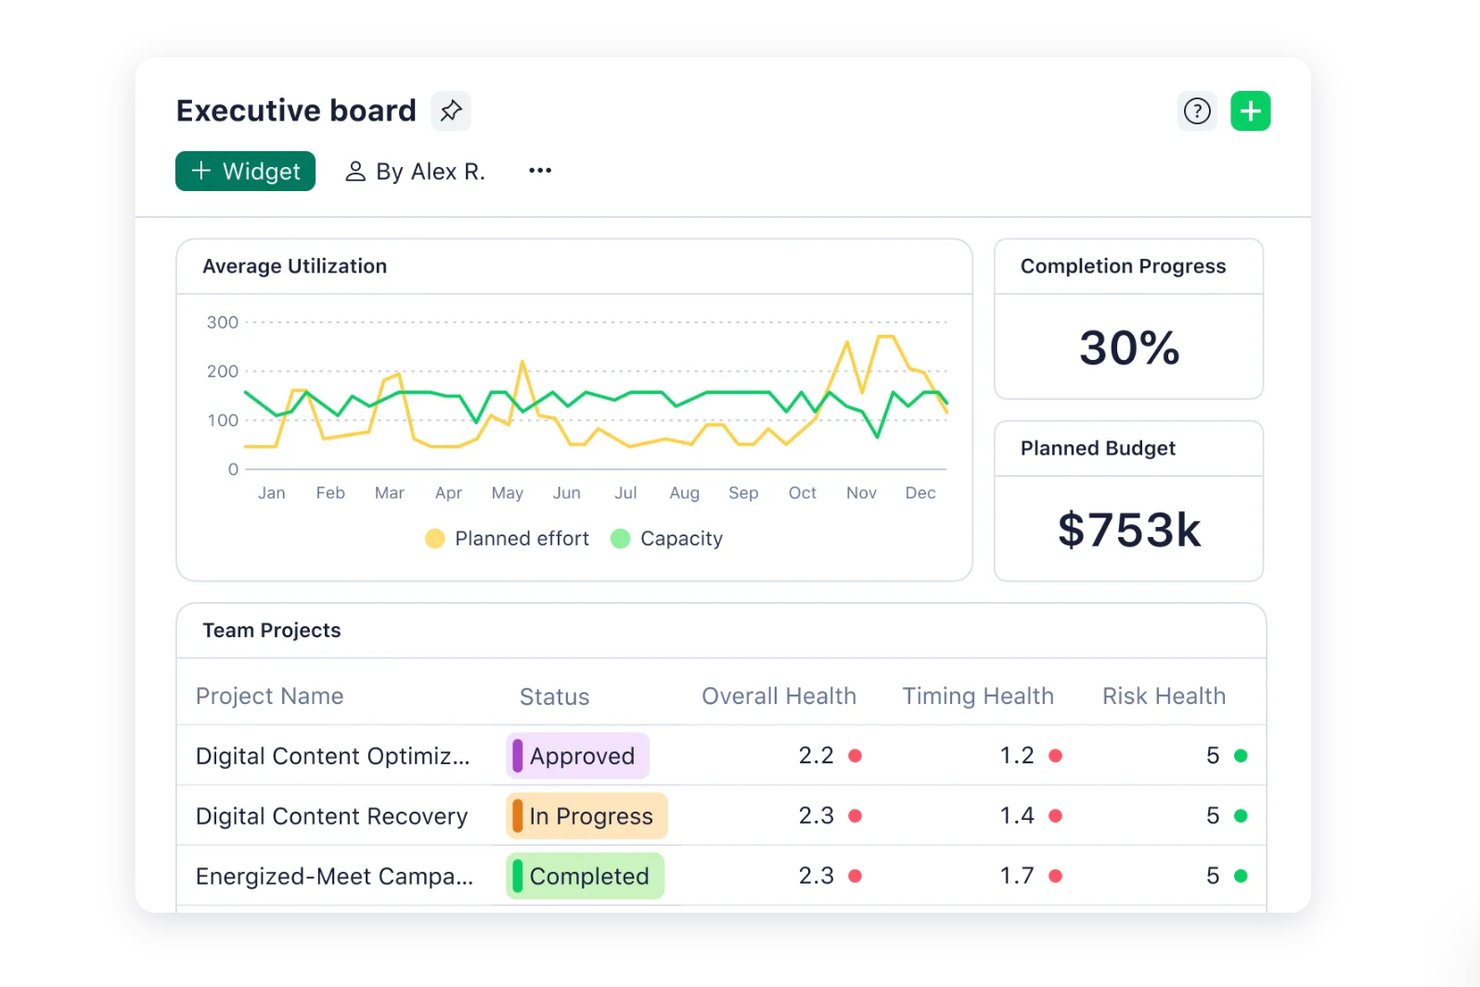Select the Completed status tag
Screen dimensions: 1480x987
pos(585,876)
